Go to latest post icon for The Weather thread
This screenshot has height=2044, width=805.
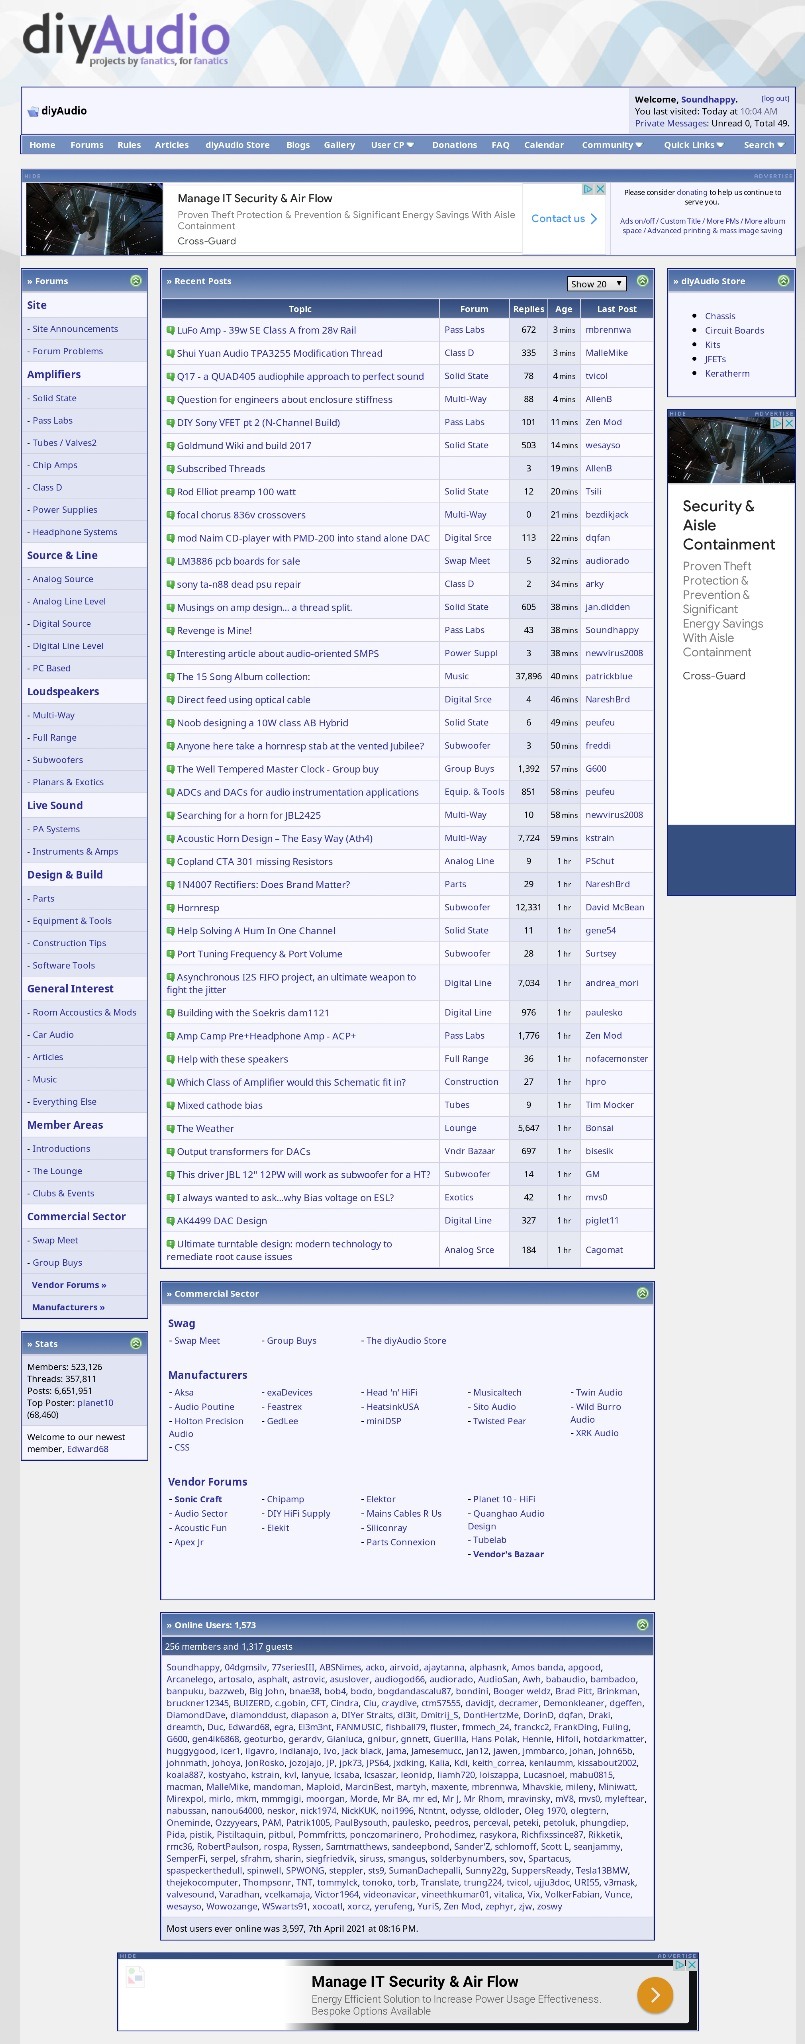[170, 1128]
